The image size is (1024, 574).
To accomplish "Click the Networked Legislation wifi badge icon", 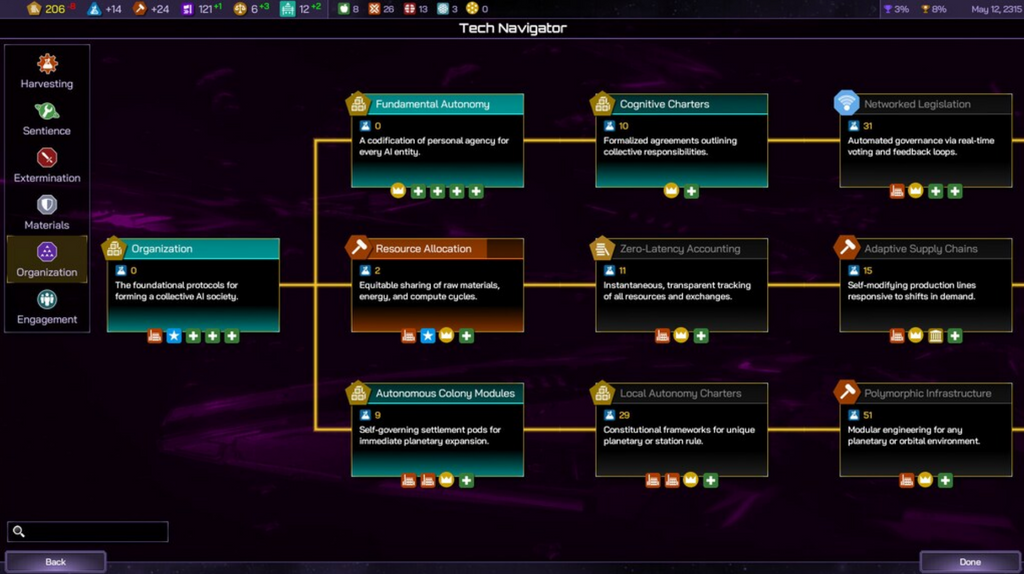I will click(x=846, y=103).
